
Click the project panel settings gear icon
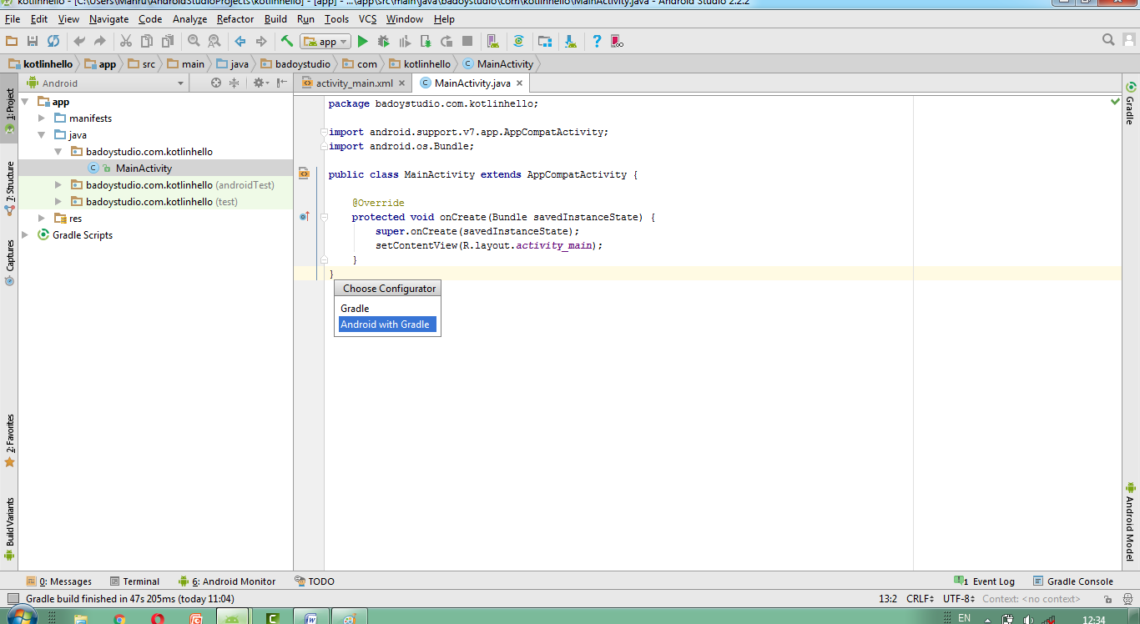(x=259, y=83)
